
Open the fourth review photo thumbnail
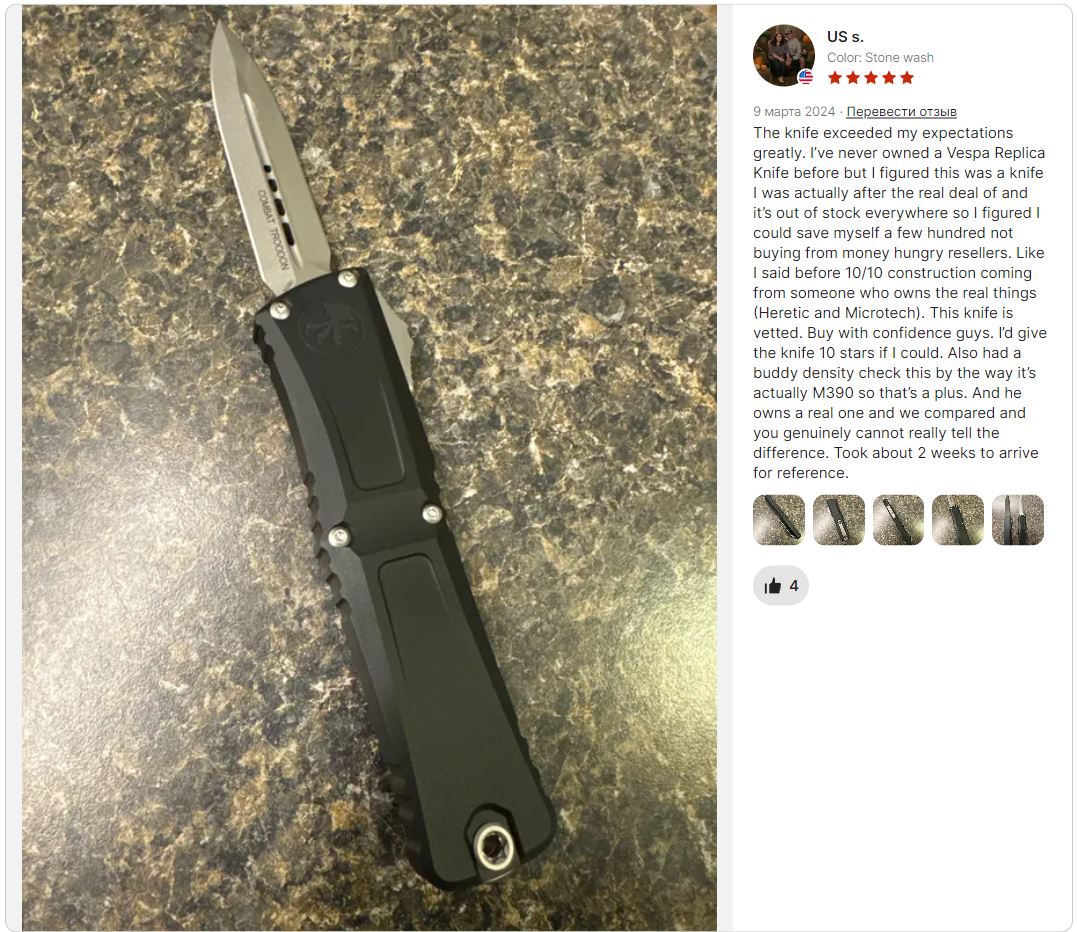(x=958, y=520)
